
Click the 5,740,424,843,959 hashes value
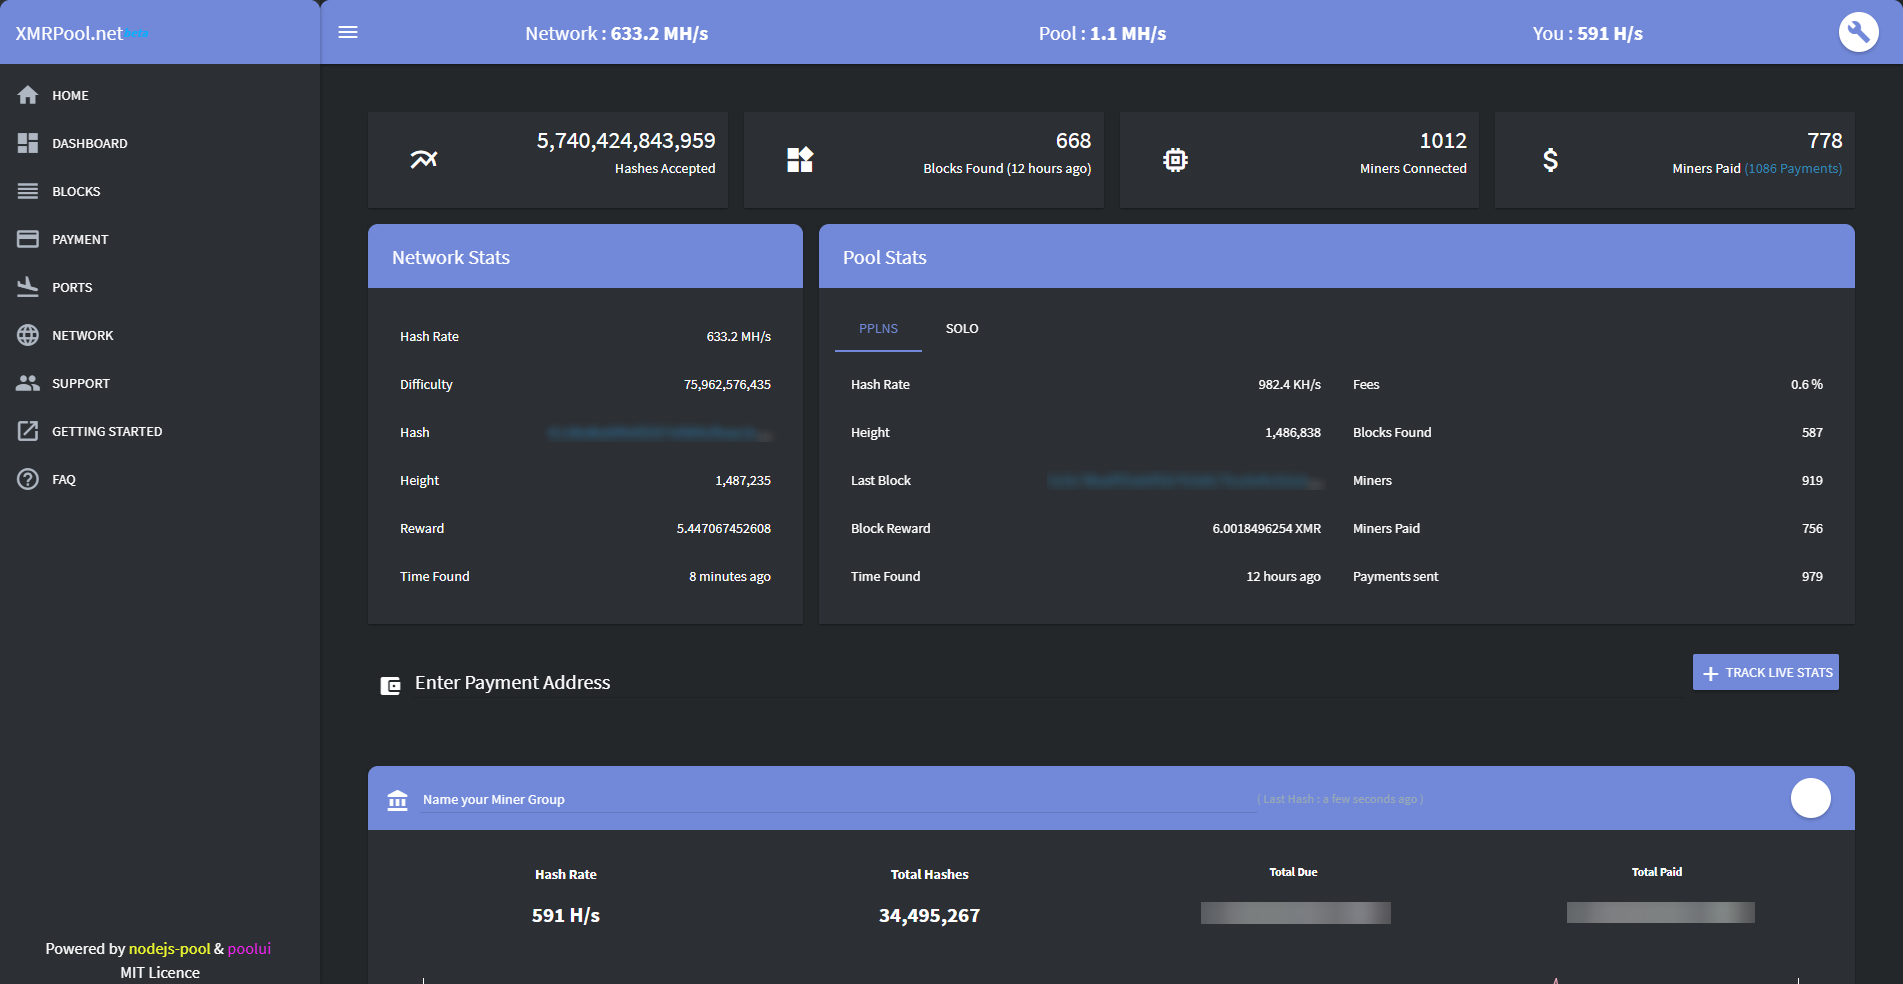pyautogui.click(x=626, y=141)
